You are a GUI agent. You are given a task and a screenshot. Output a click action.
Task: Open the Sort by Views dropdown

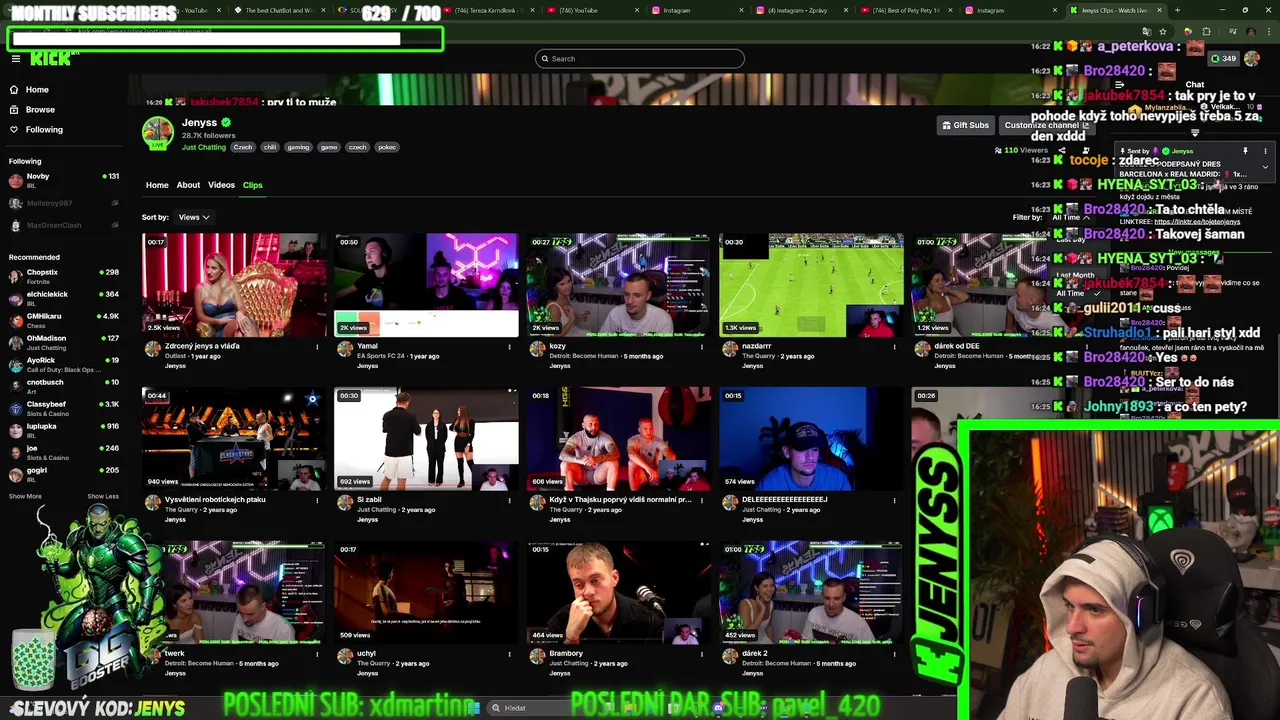194,217
